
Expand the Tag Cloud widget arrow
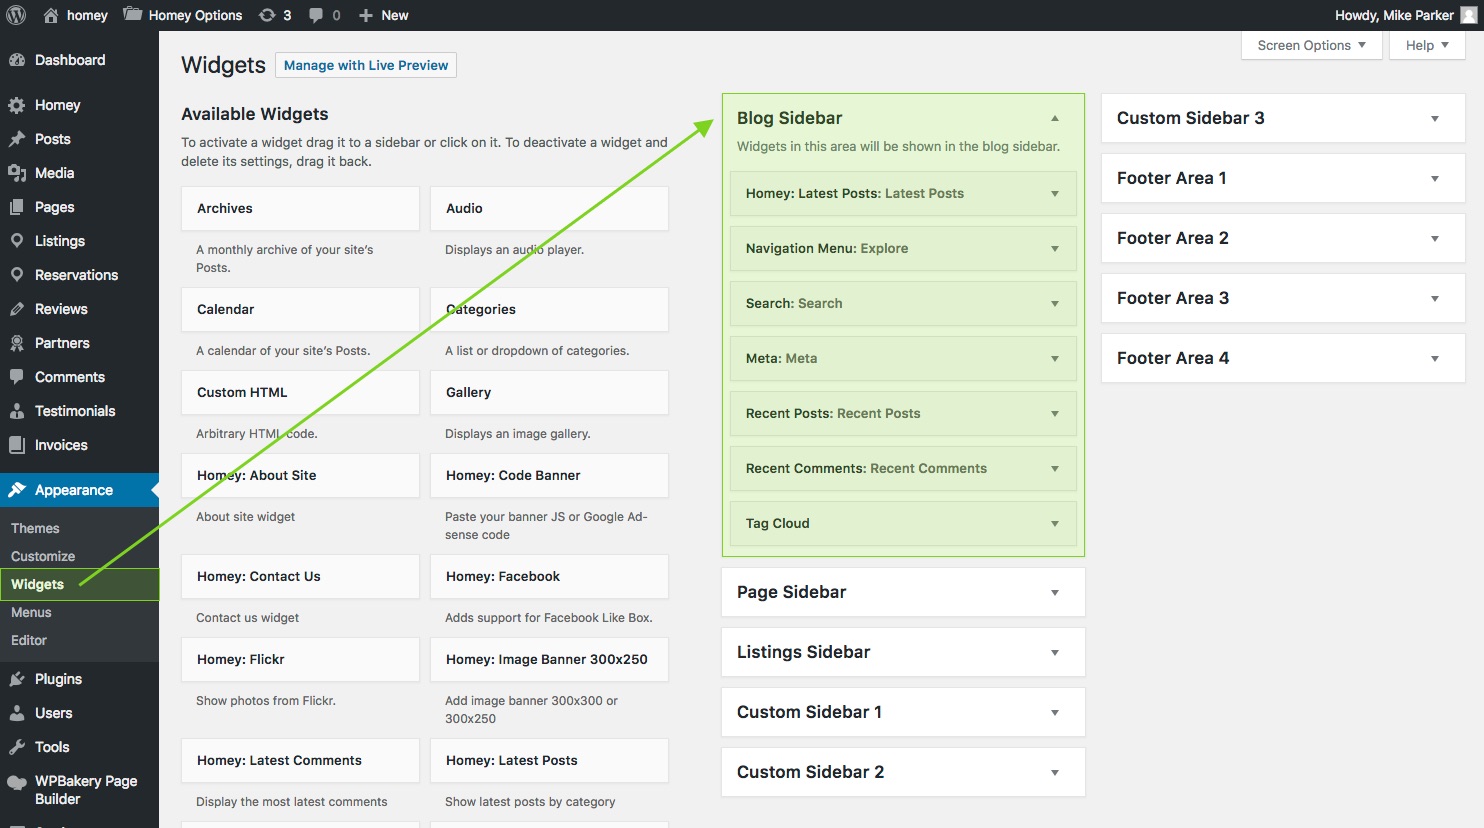[1054, 524]
